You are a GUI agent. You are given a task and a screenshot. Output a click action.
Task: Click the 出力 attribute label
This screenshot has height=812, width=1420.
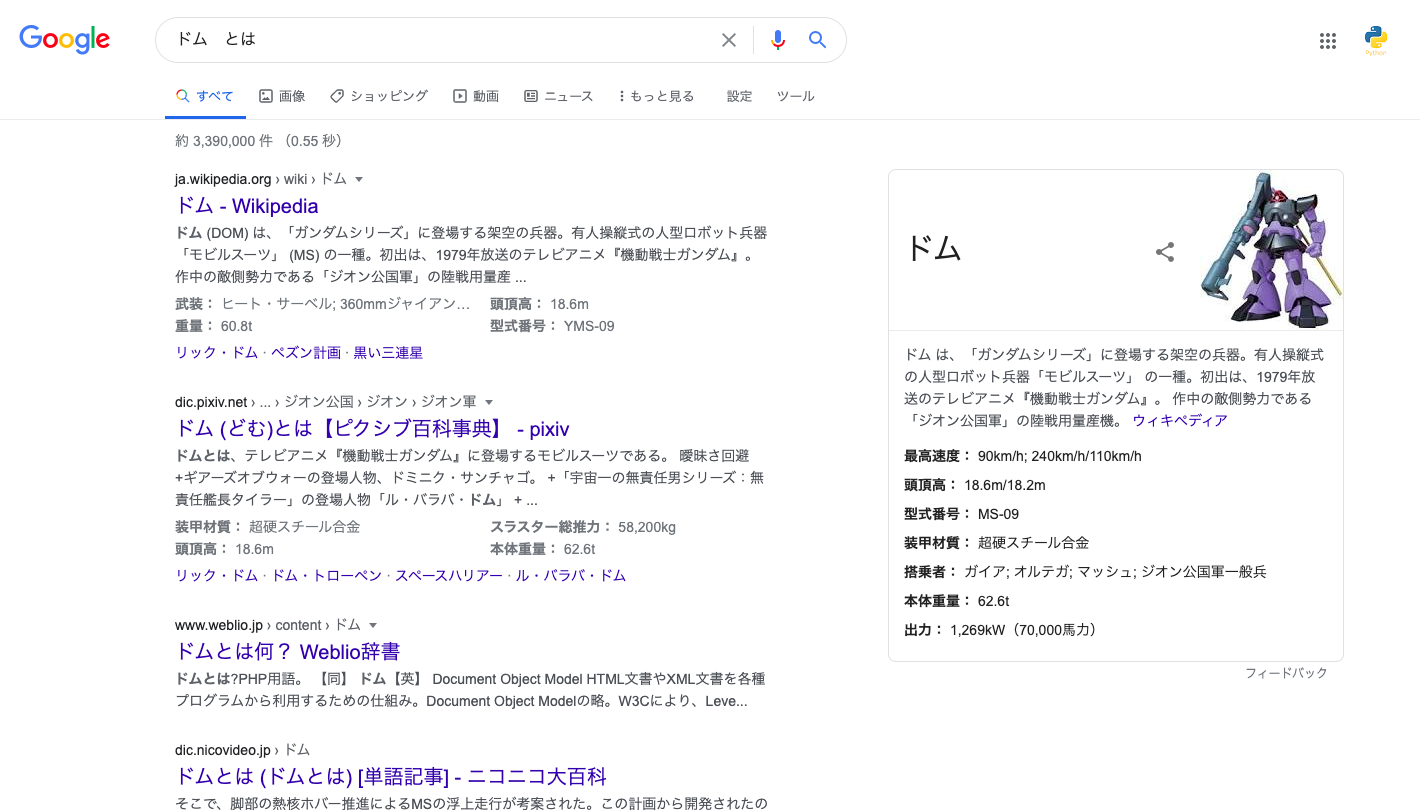[x=924, y=630]
